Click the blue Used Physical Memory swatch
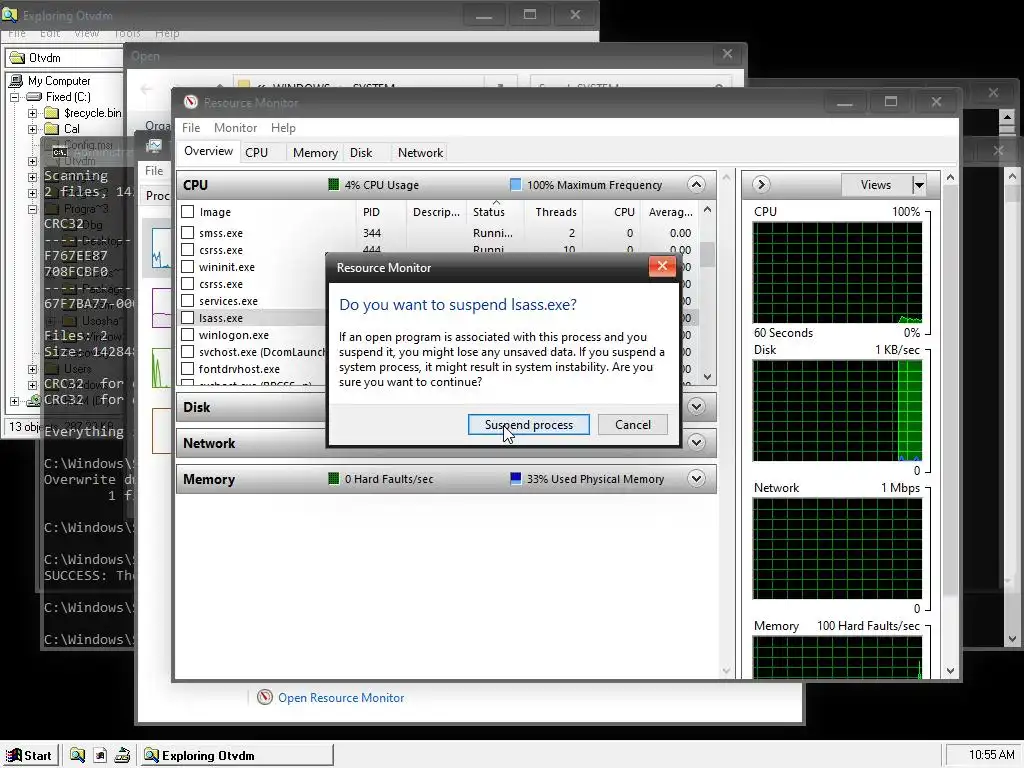This screenshot has width=1024, height=768. point(515,479)
